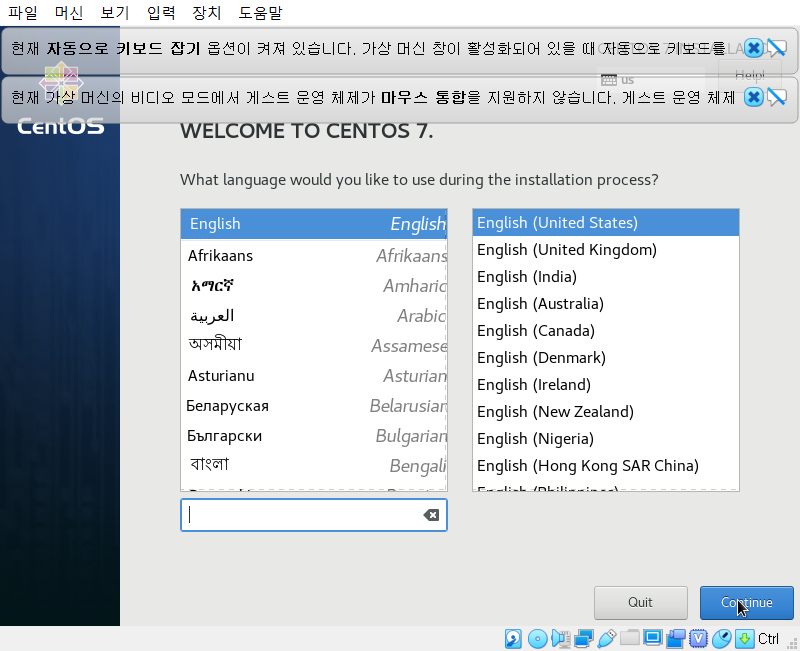Suppress the keyboard capture message permanently
The width and height of the screenshot is (800, 651).
point(777,48)
